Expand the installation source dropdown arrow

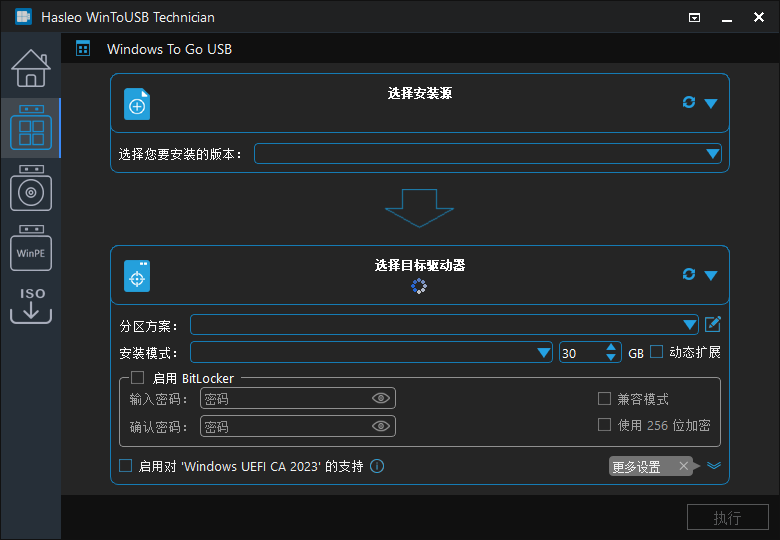pos(711,103)
